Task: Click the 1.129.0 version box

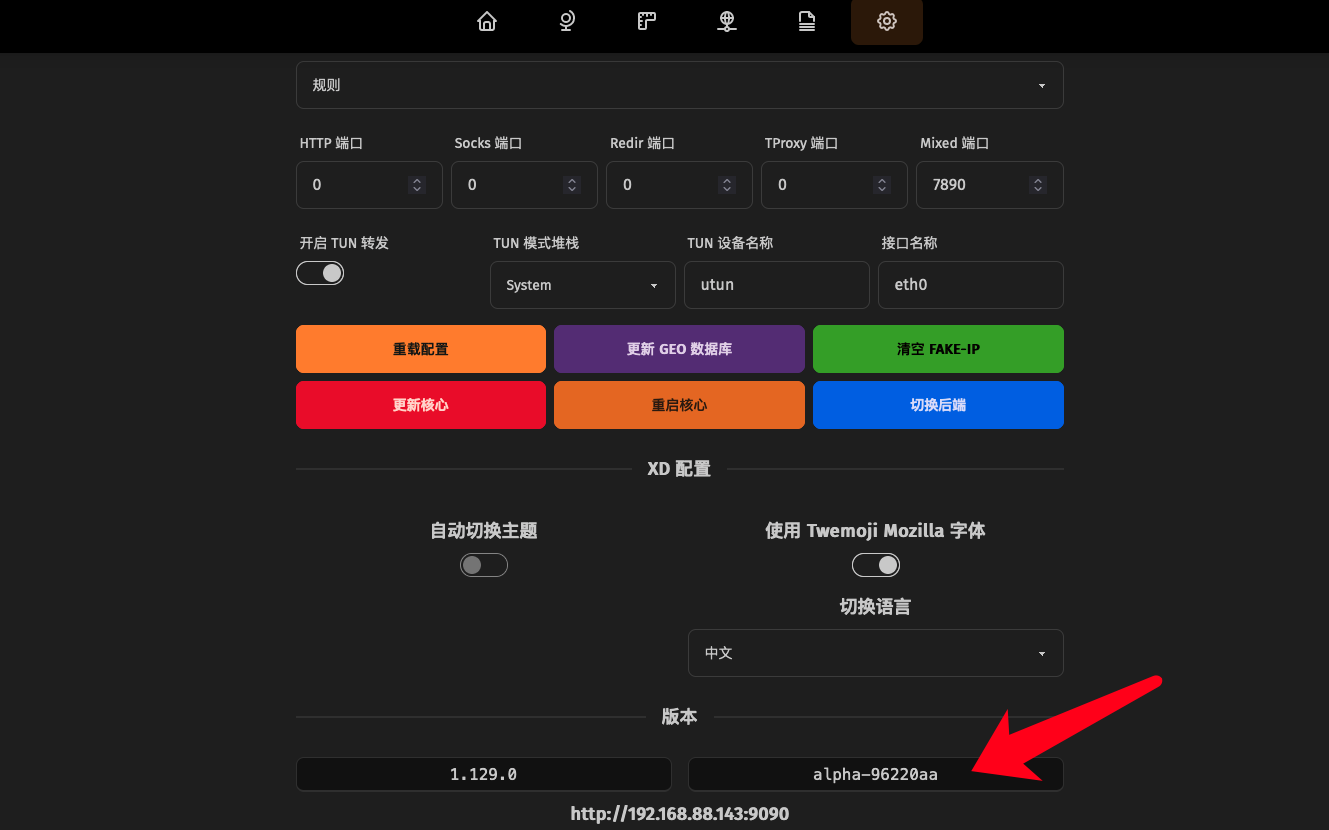Action: click(484, 774)
